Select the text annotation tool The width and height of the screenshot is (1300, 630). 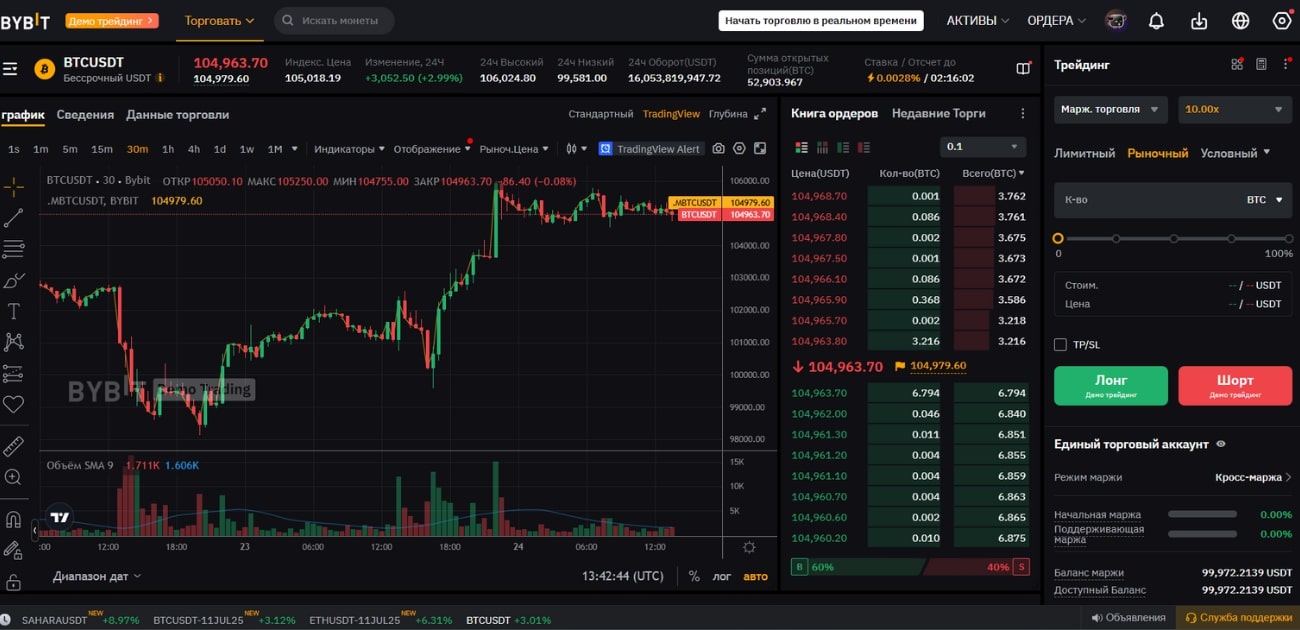[13, 311]
